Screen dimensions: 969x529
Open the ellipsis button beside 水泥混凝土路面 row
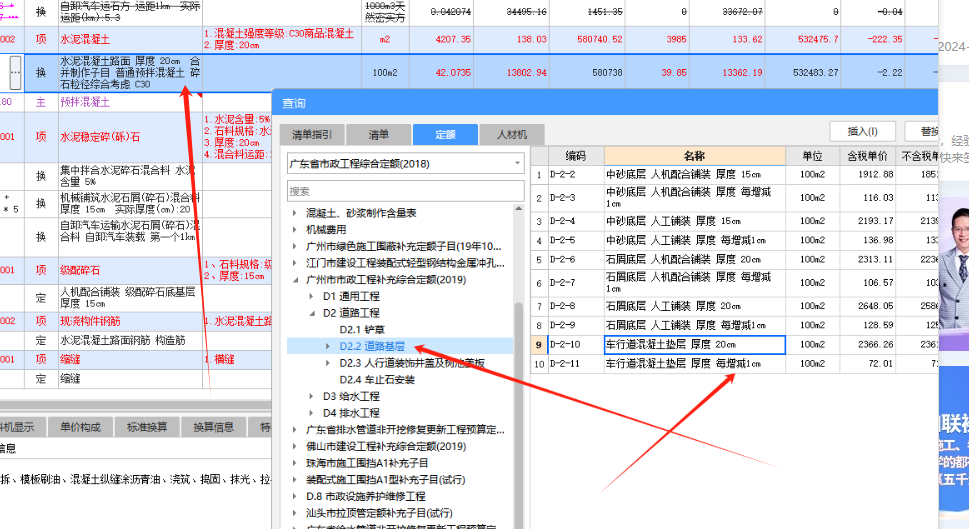point(15,72)
